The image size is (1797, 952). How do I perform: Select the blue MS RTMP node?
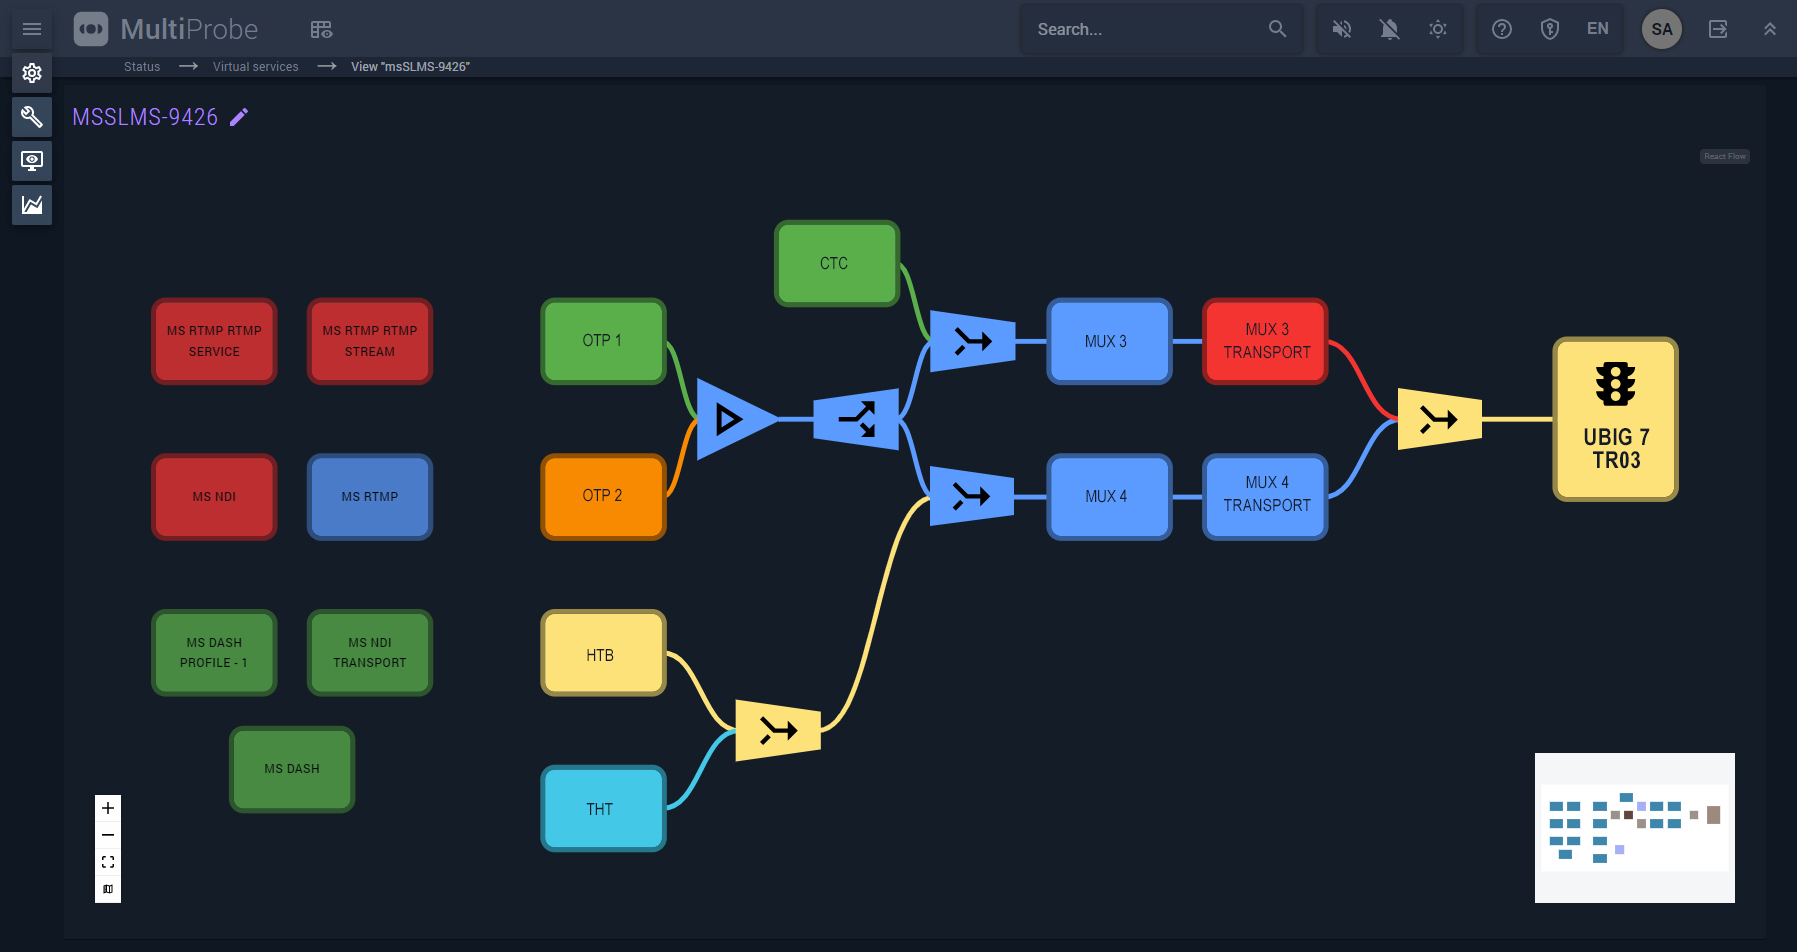pyautogui.click(x=370, y=497)
